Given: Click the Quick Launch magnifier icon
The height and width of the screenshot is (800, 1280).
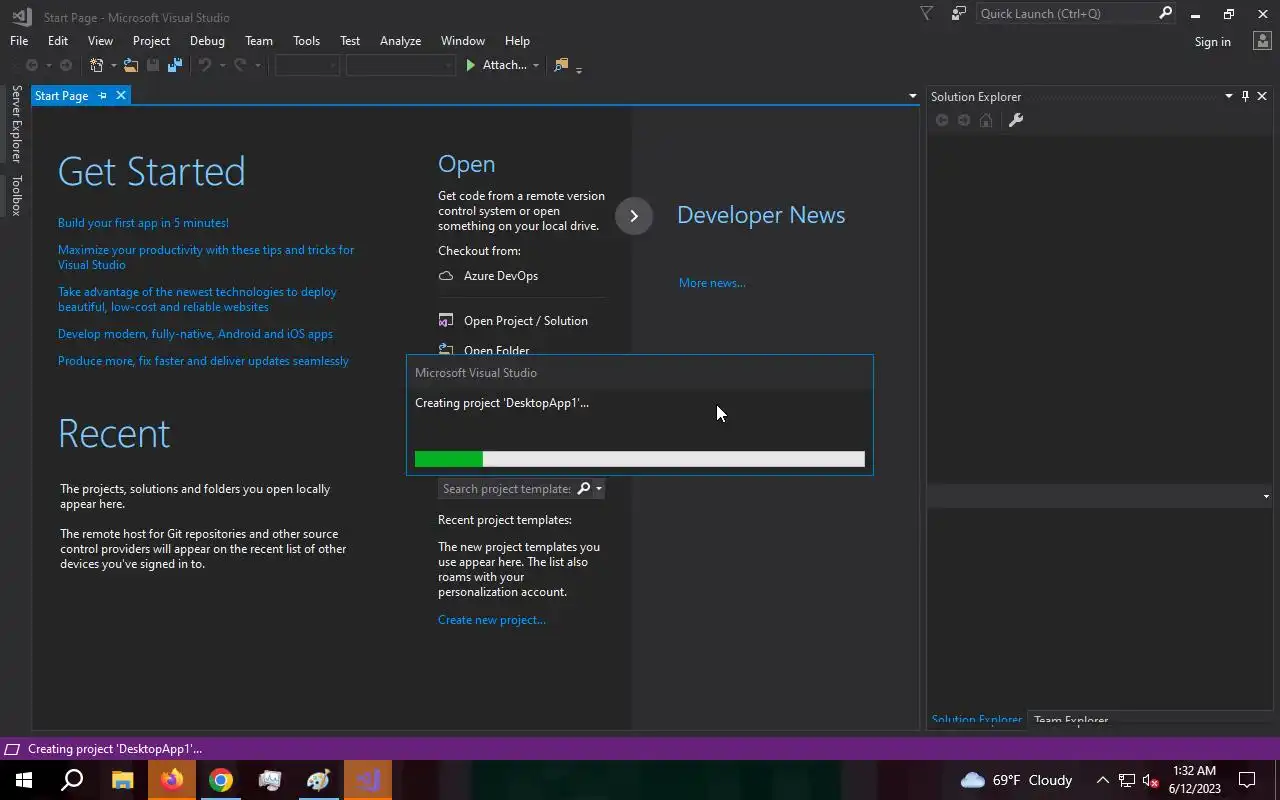Looking at the screenshot, I should pyautogui.click(x=1165, y=13).
